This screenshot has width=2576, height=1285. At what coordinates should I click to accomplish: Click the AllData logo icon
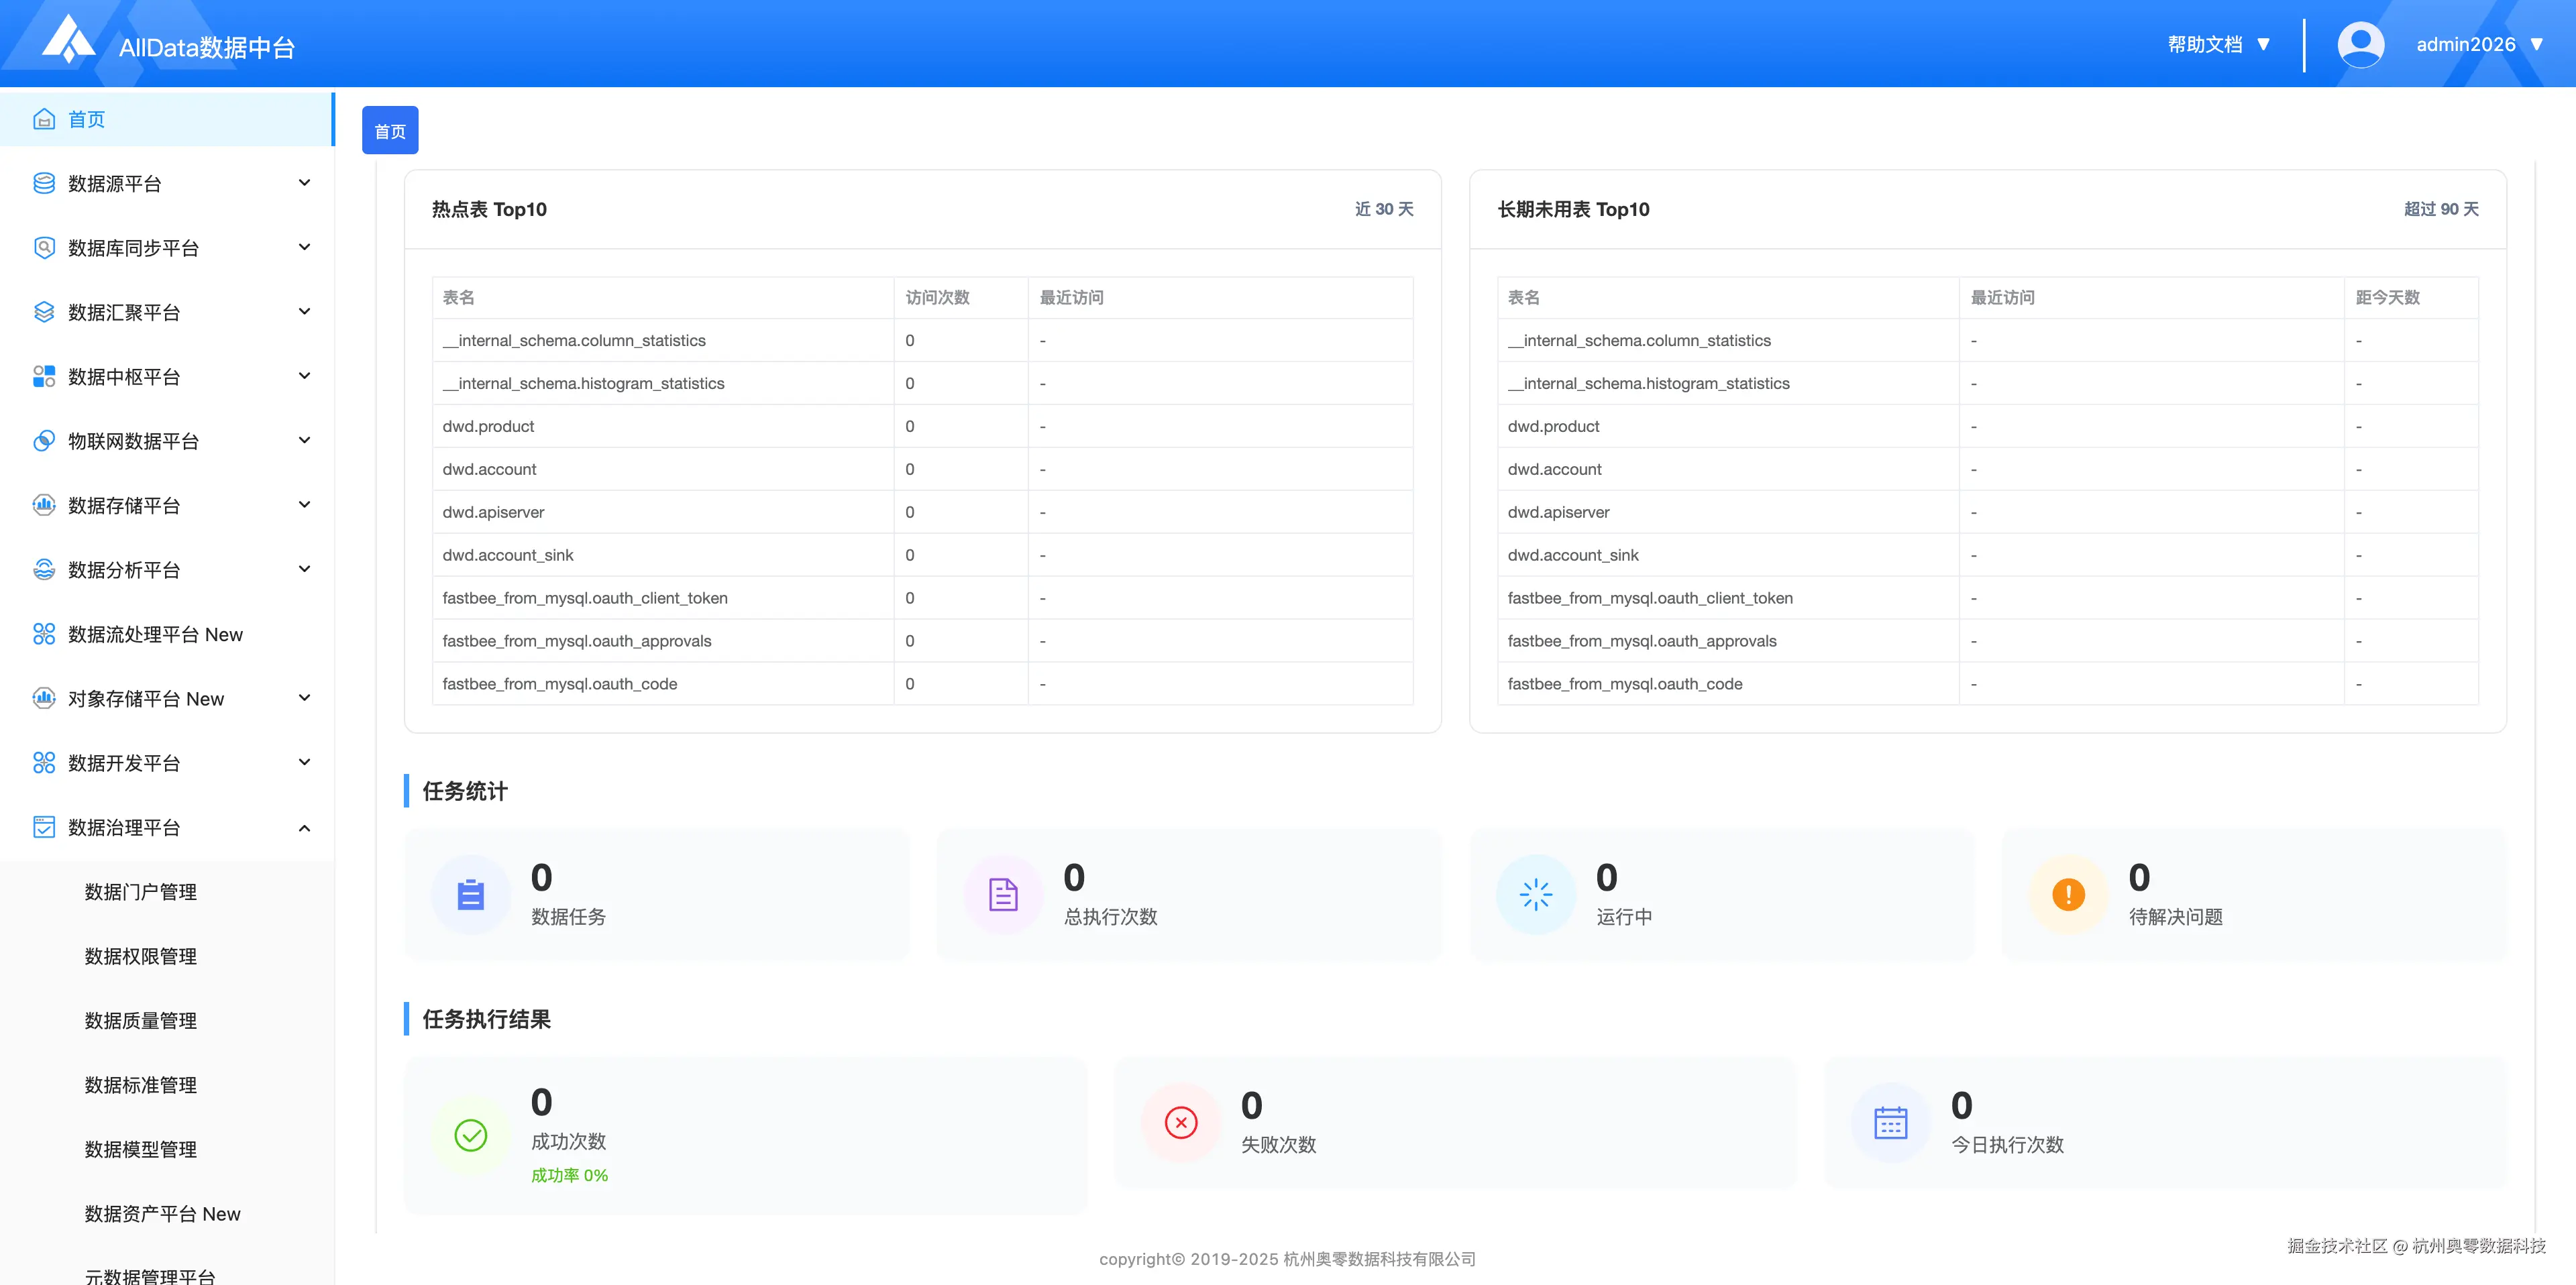[x=68, y=40]
